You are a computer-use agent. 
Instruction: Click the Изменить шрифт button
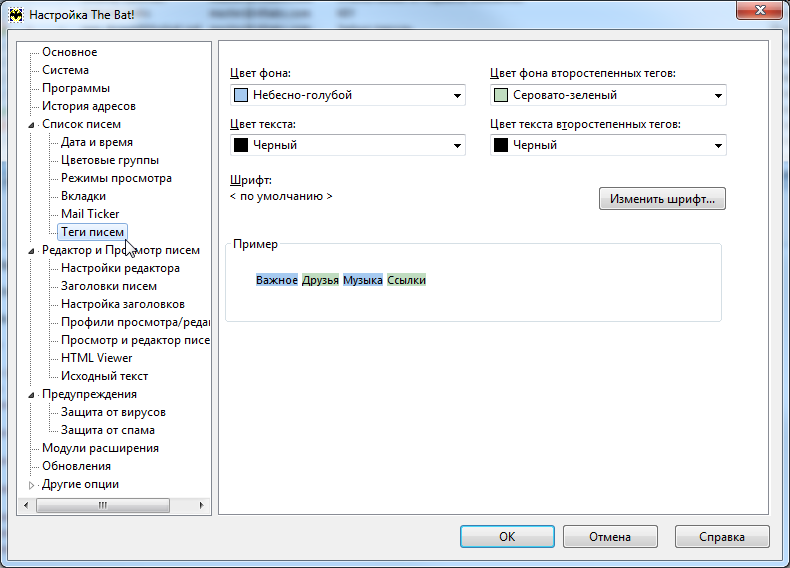(662, 199)
